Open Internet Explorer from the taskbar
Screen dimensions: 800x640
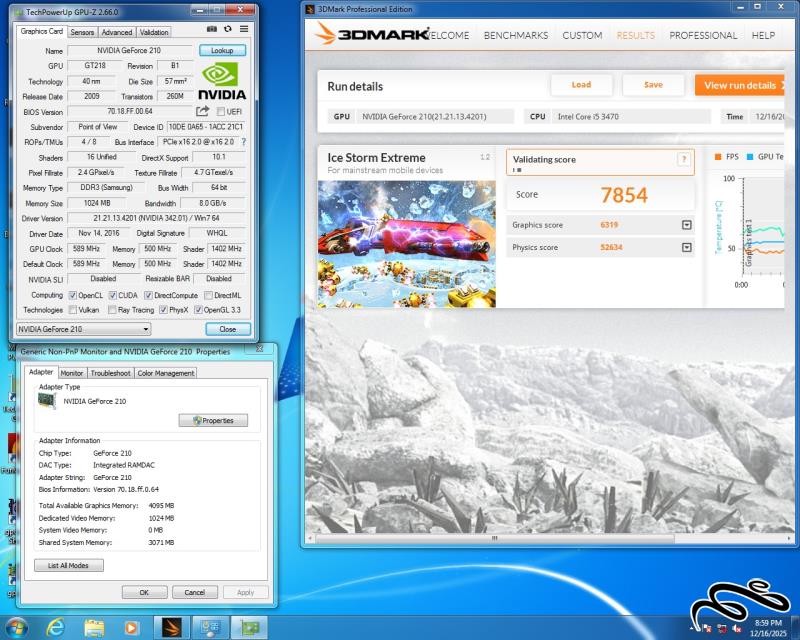56,627
